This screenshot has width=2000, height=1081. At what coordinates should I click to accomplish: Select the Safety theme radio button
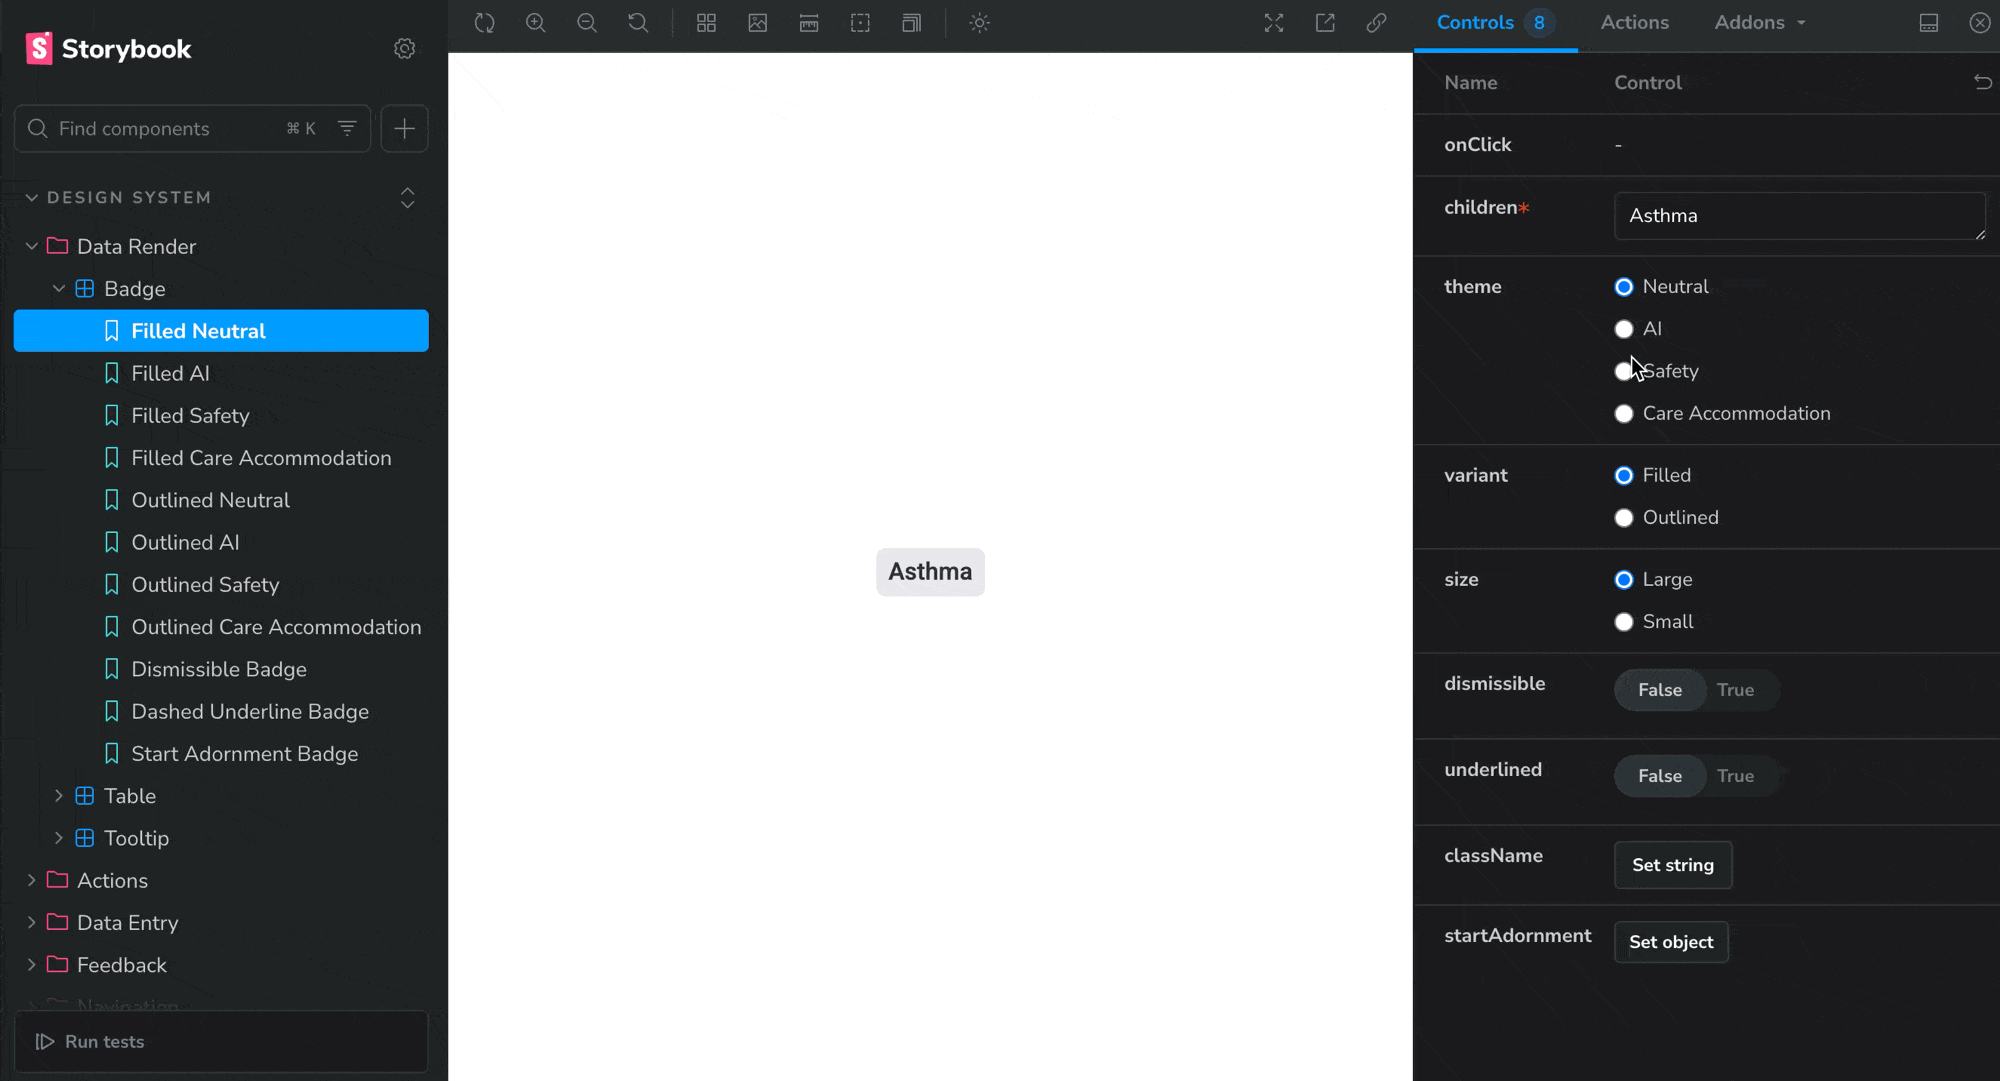coord(1623,371)
